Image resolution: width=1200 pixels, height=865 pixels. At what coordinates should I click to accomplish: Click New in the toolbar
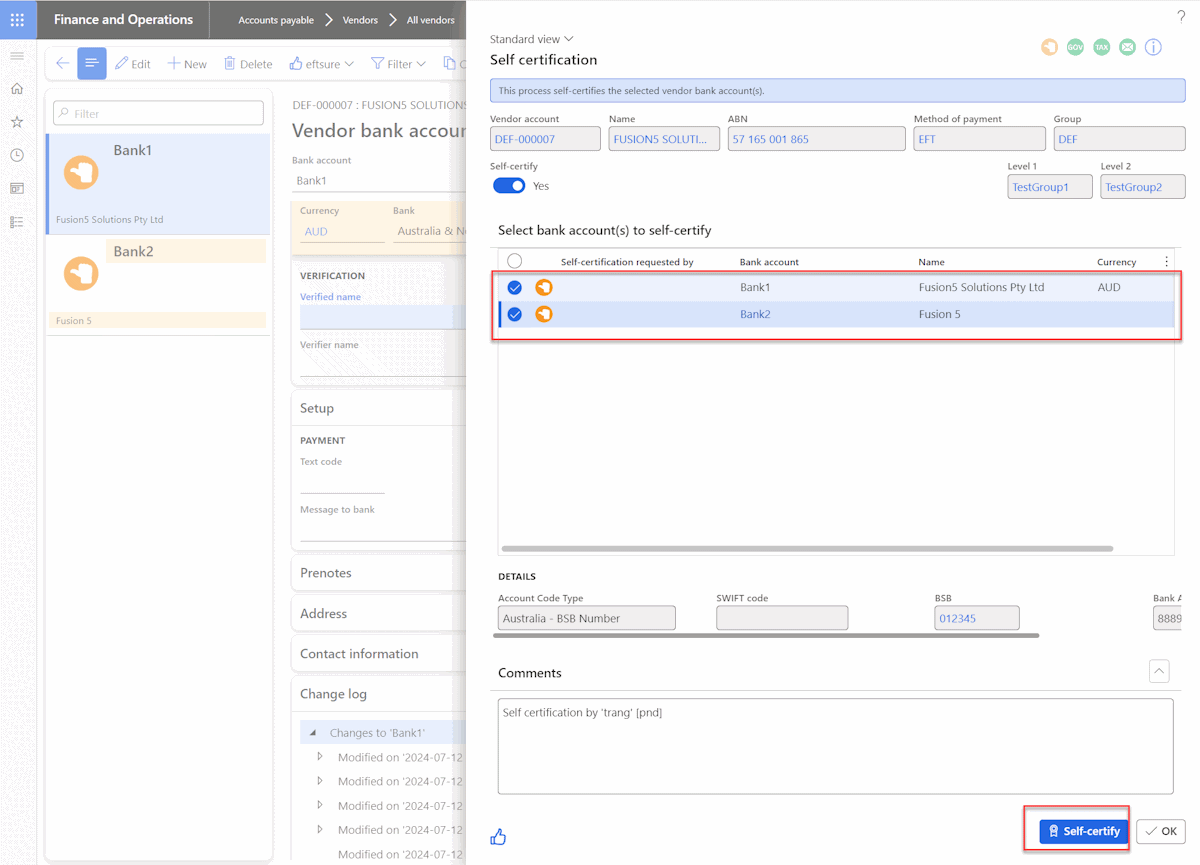point(187,64)
